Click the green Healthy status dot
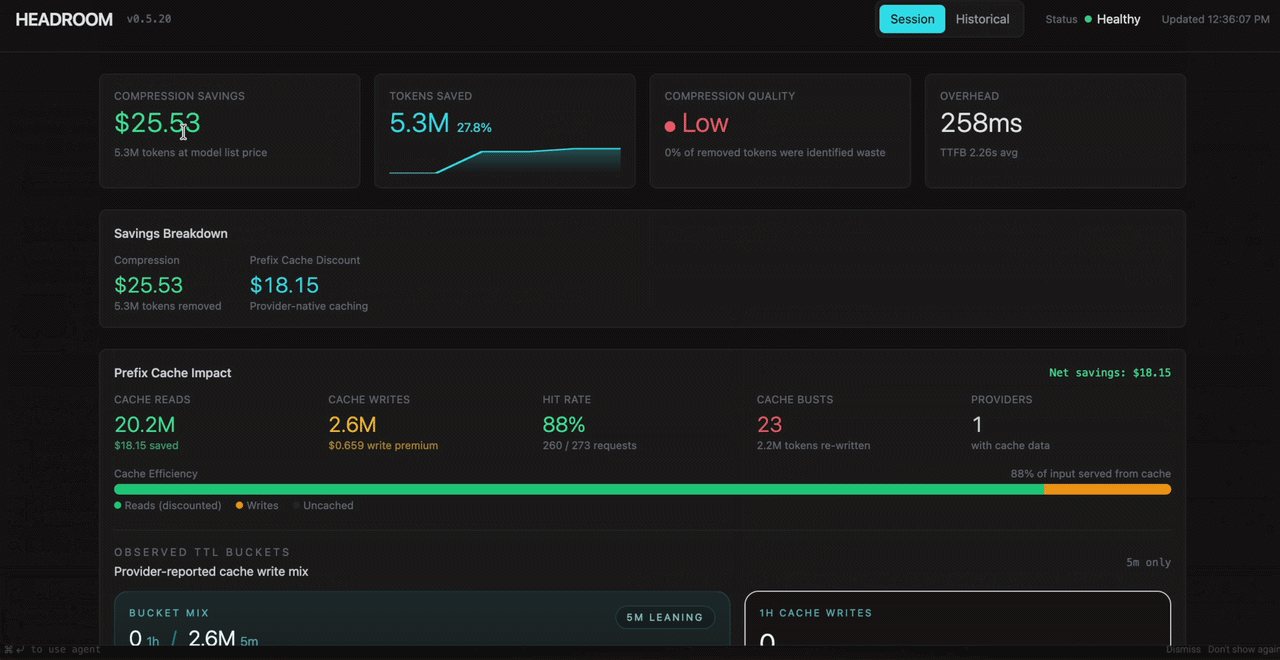 point(1088,19)
